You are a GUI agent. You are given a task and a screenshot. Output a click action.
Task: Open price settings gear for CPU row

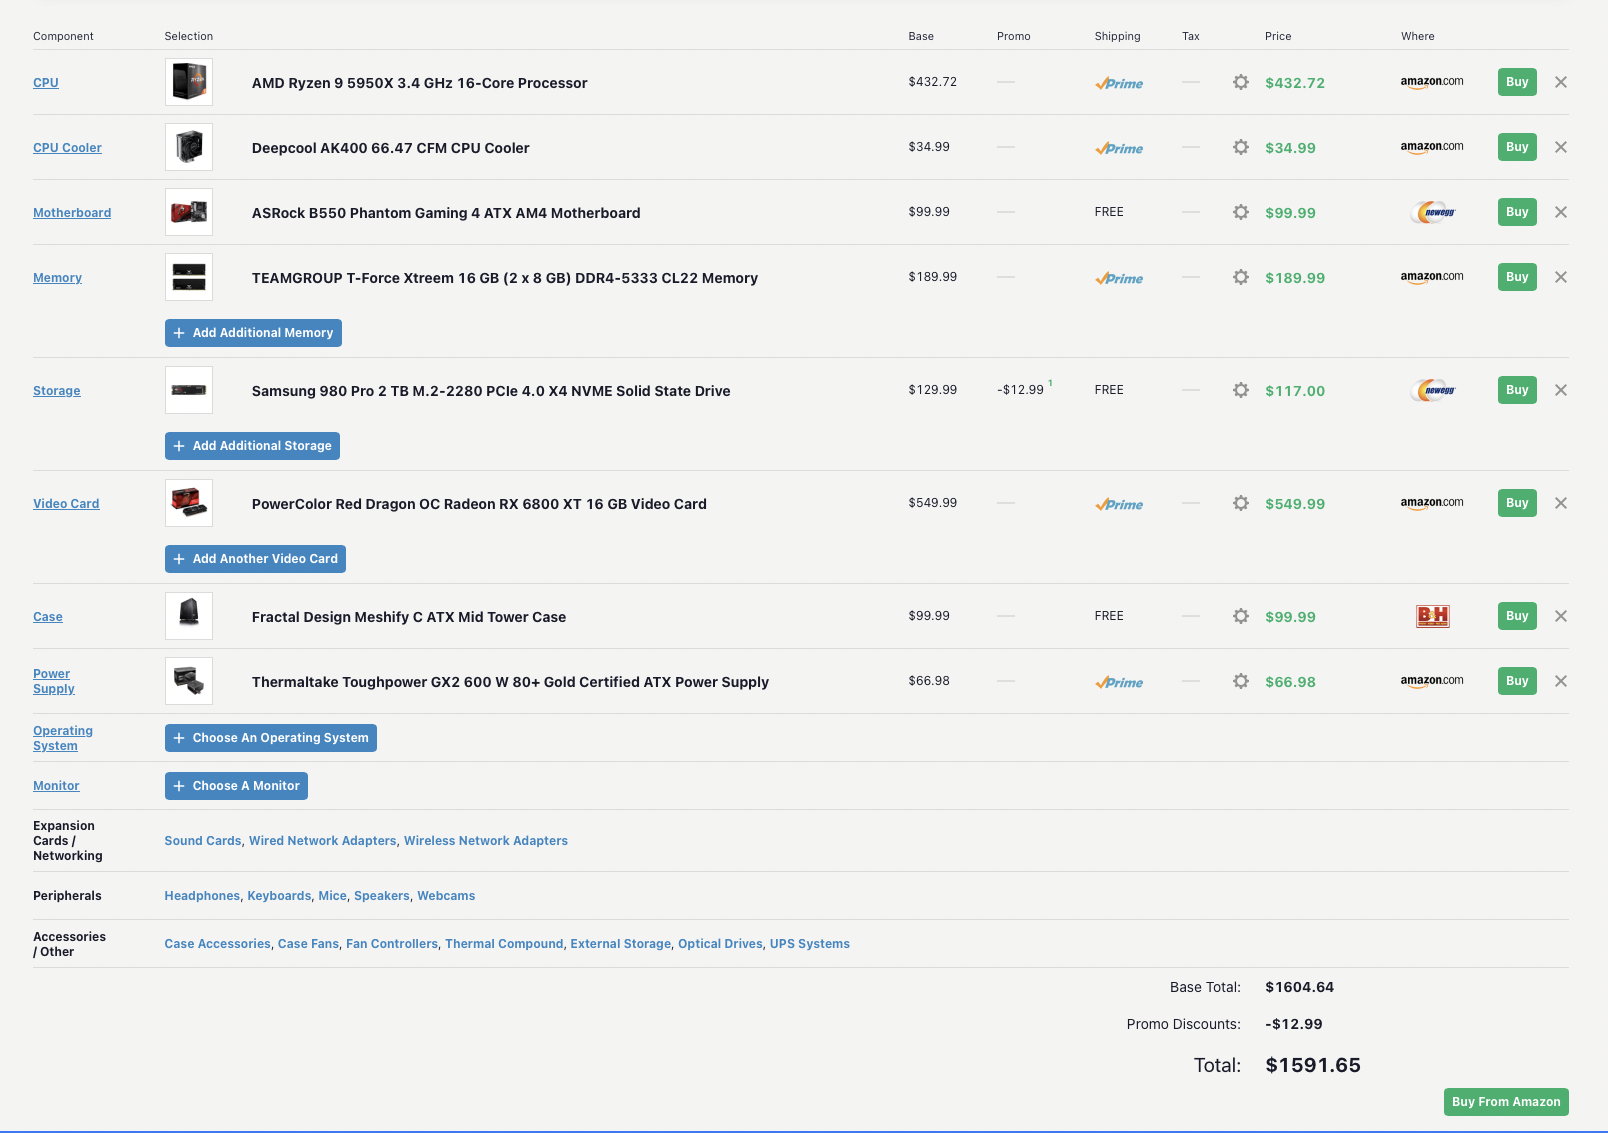(1241, 82)
